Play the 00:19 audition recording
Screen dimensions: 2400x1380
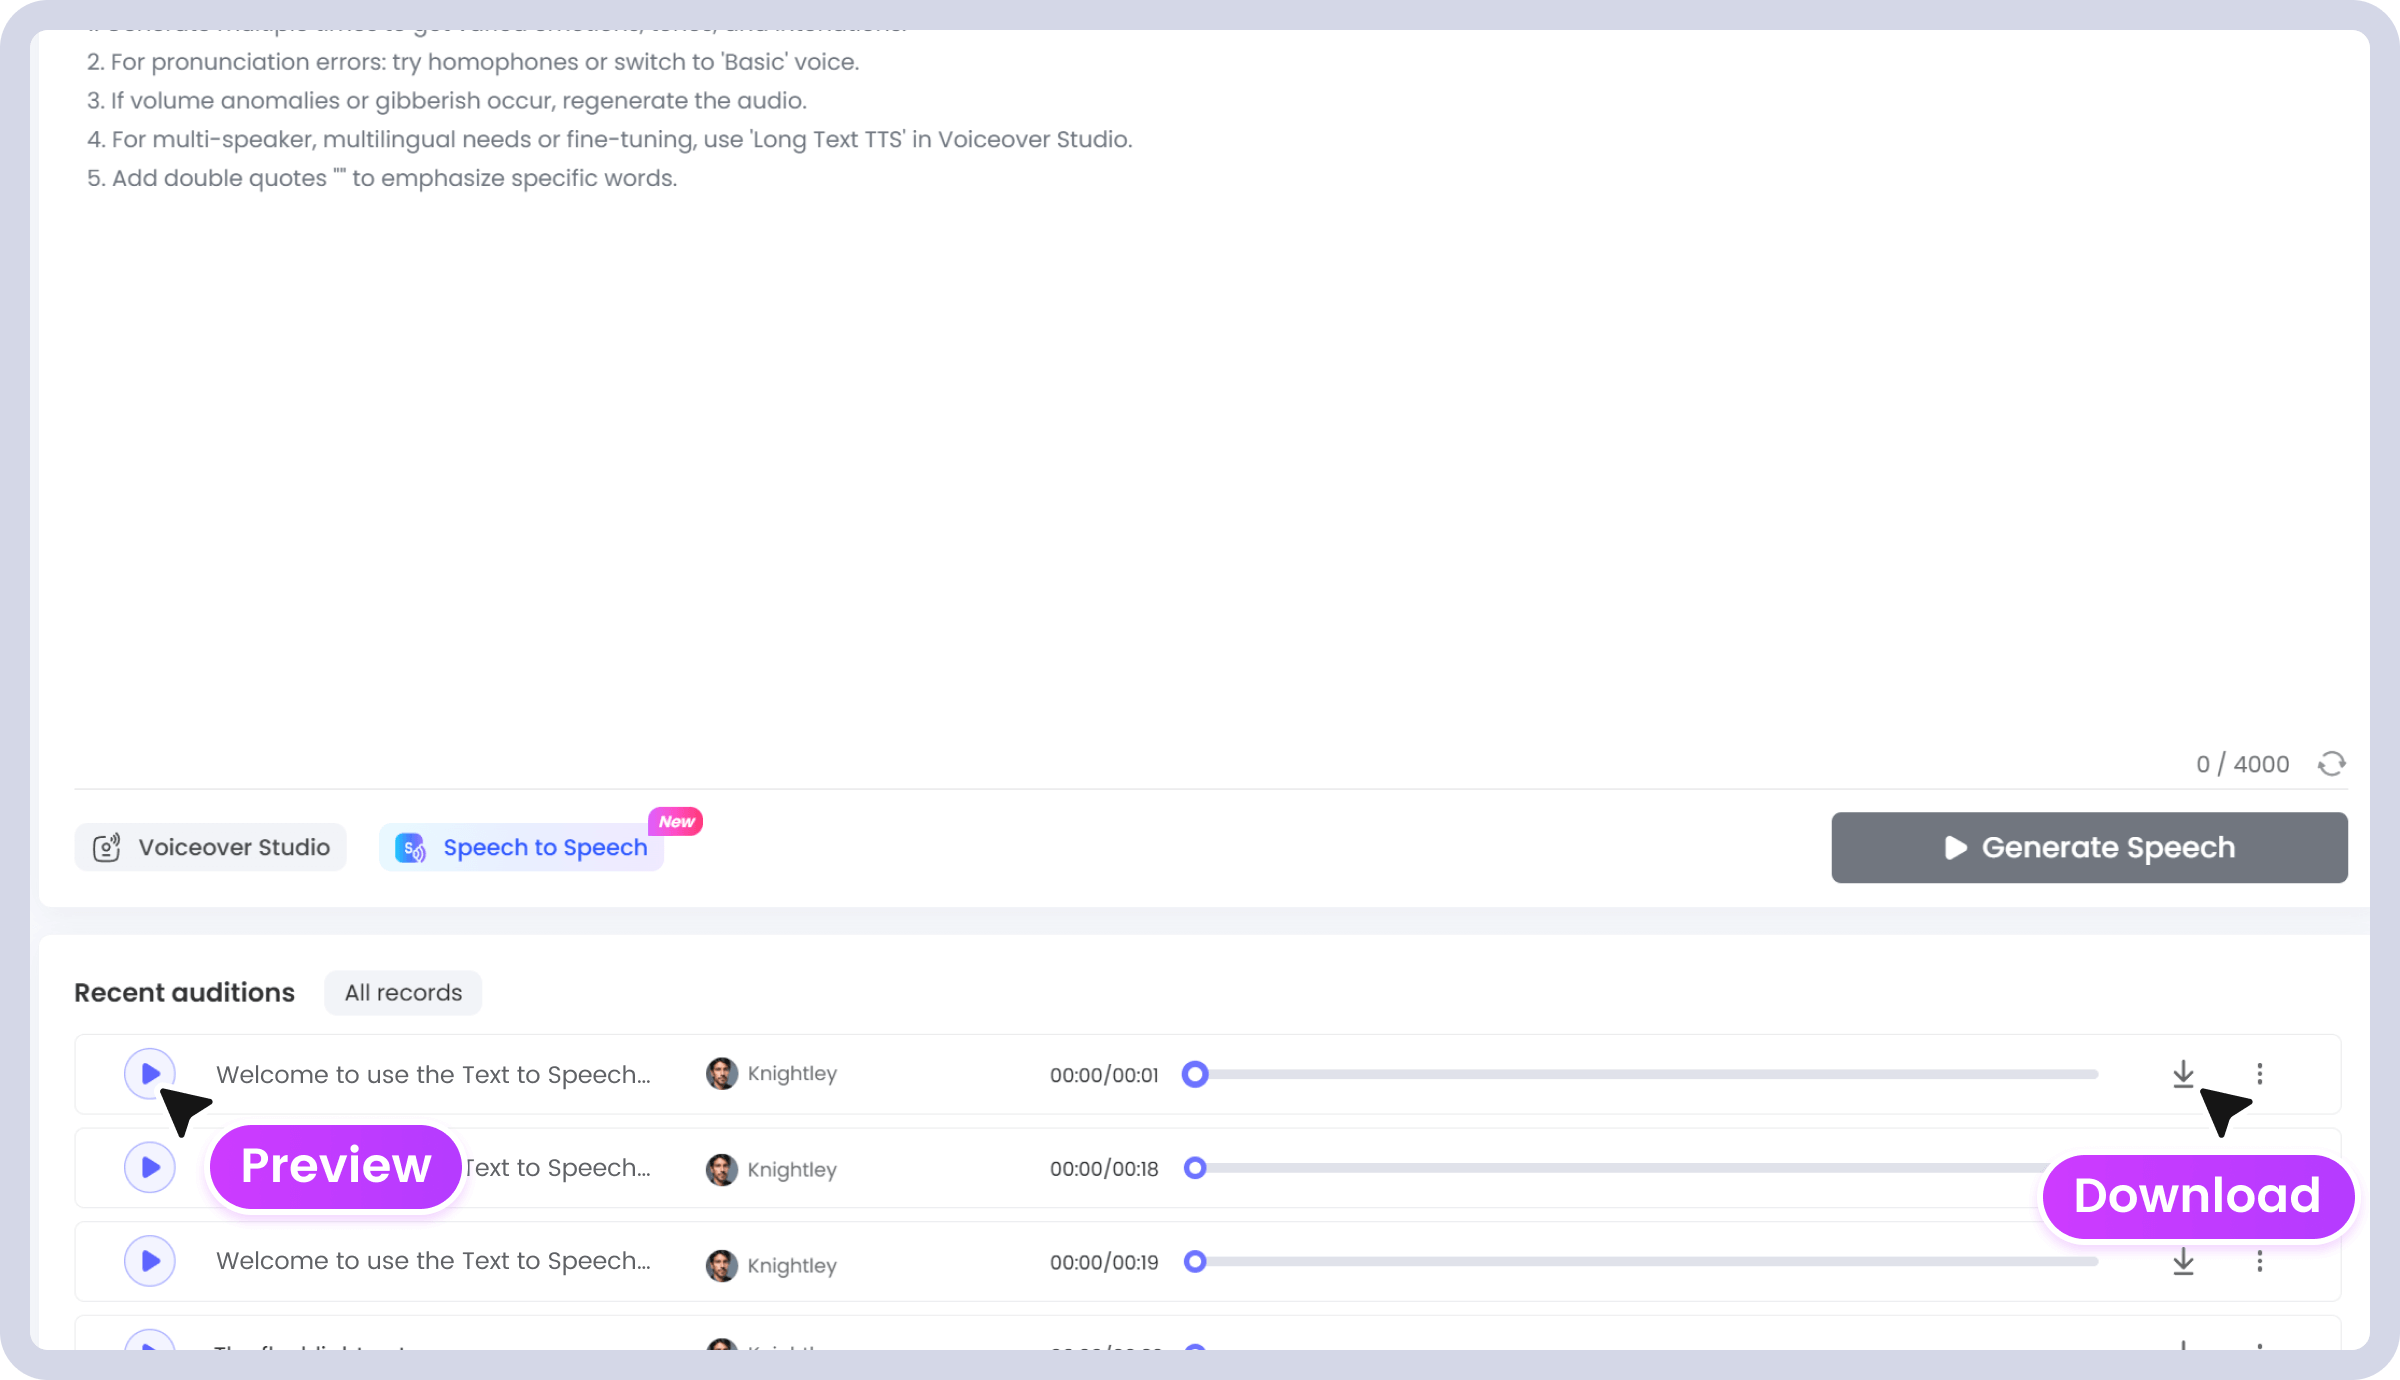click(150, 1261)
